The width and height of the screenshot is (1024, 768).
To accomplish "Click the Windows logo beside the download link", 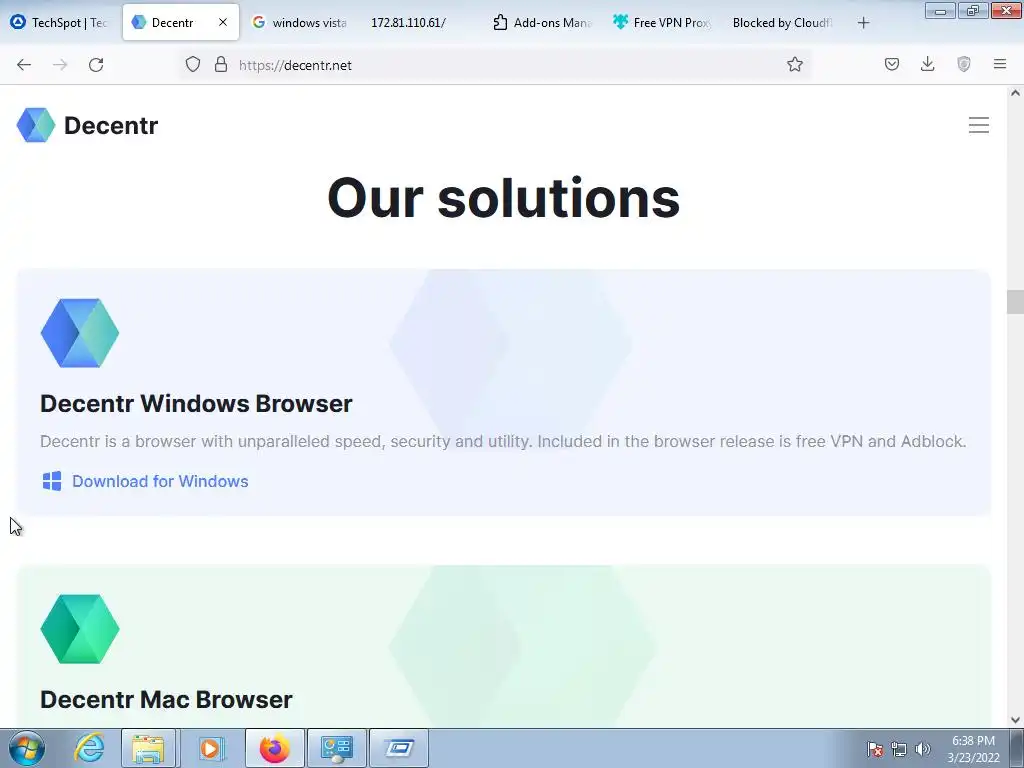I will coord(52,481).
